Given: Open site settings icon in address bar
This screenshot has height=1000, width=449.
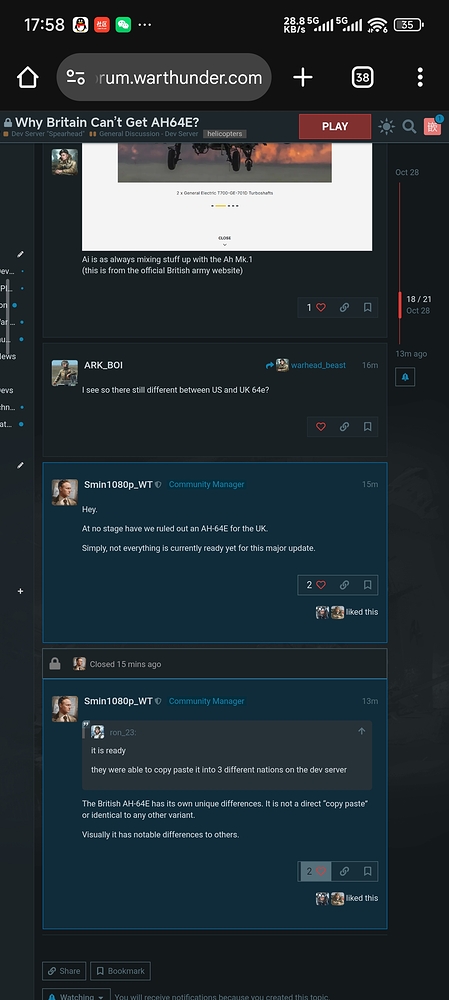Looking at the screenshot, I should click(x=76, y=78).
